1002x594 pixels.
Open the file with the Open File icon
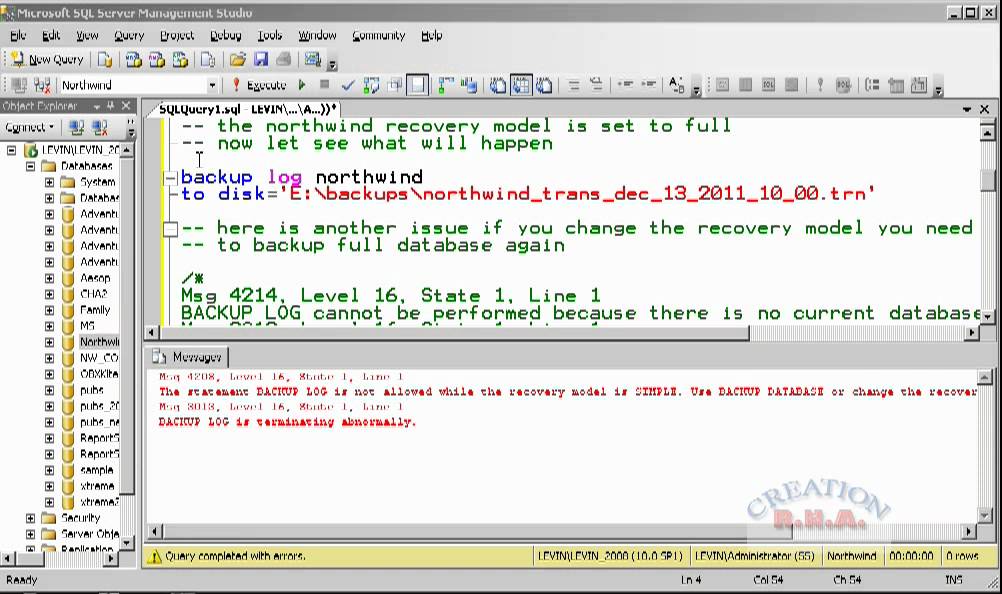(238, 59)
